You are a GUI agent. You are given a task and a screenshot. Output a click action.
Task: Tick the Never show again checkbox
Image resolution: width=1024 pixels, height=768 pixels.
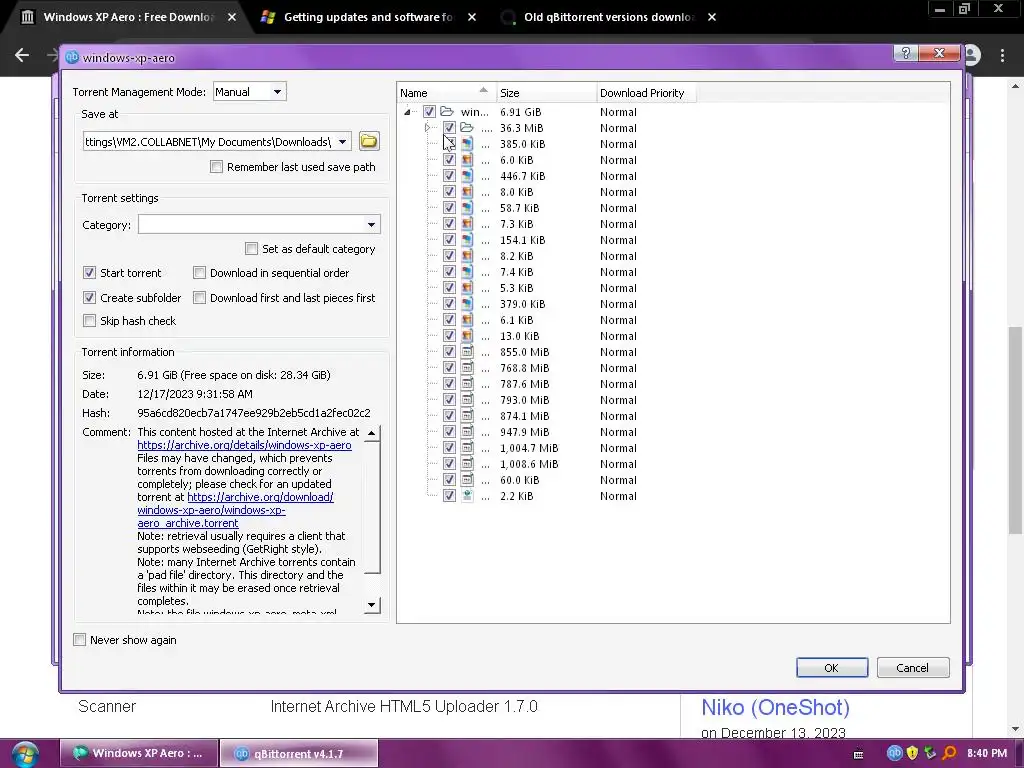(x=80, y=640)
